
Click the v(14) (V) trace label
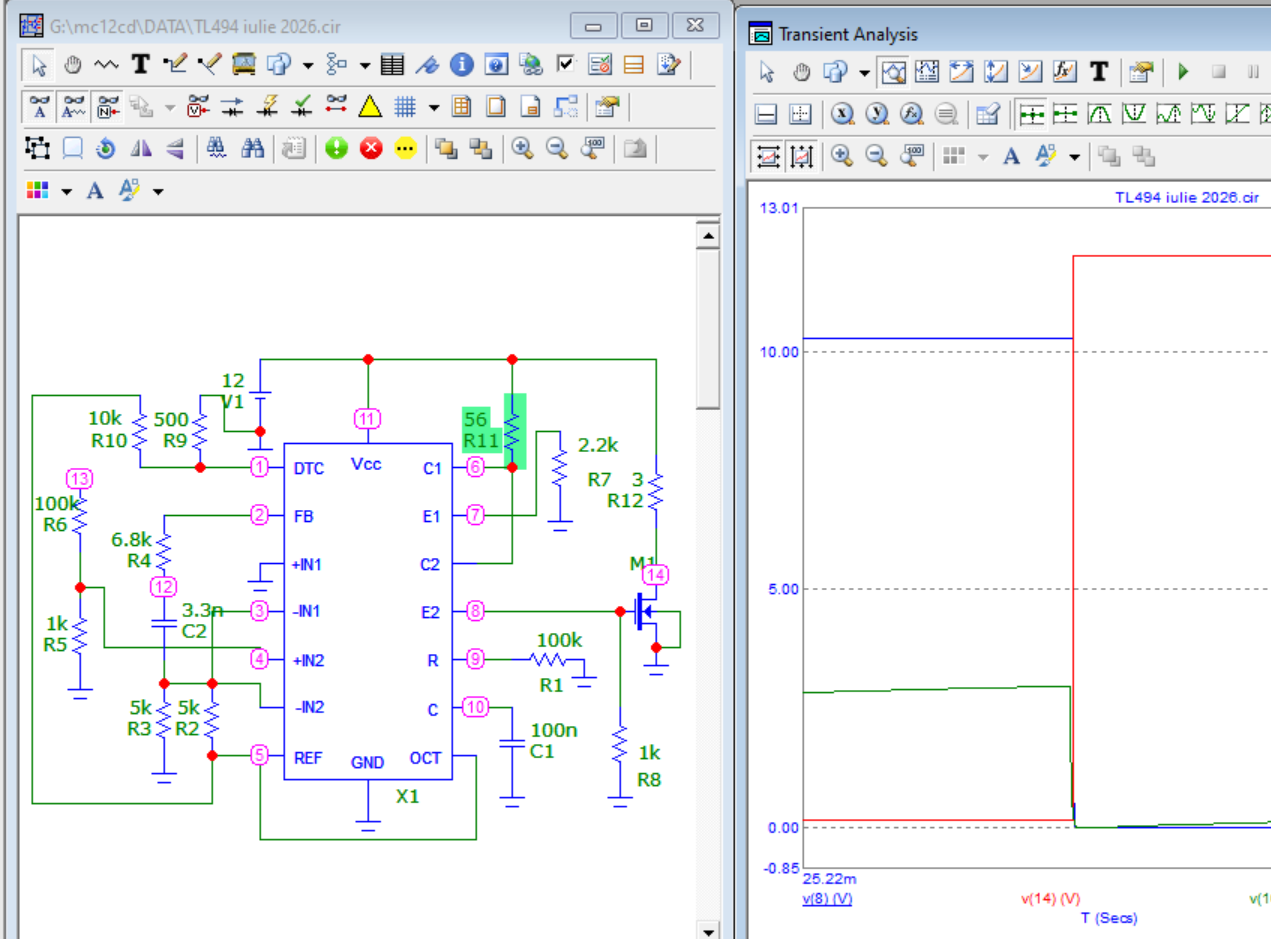[x=1050, y=898]
